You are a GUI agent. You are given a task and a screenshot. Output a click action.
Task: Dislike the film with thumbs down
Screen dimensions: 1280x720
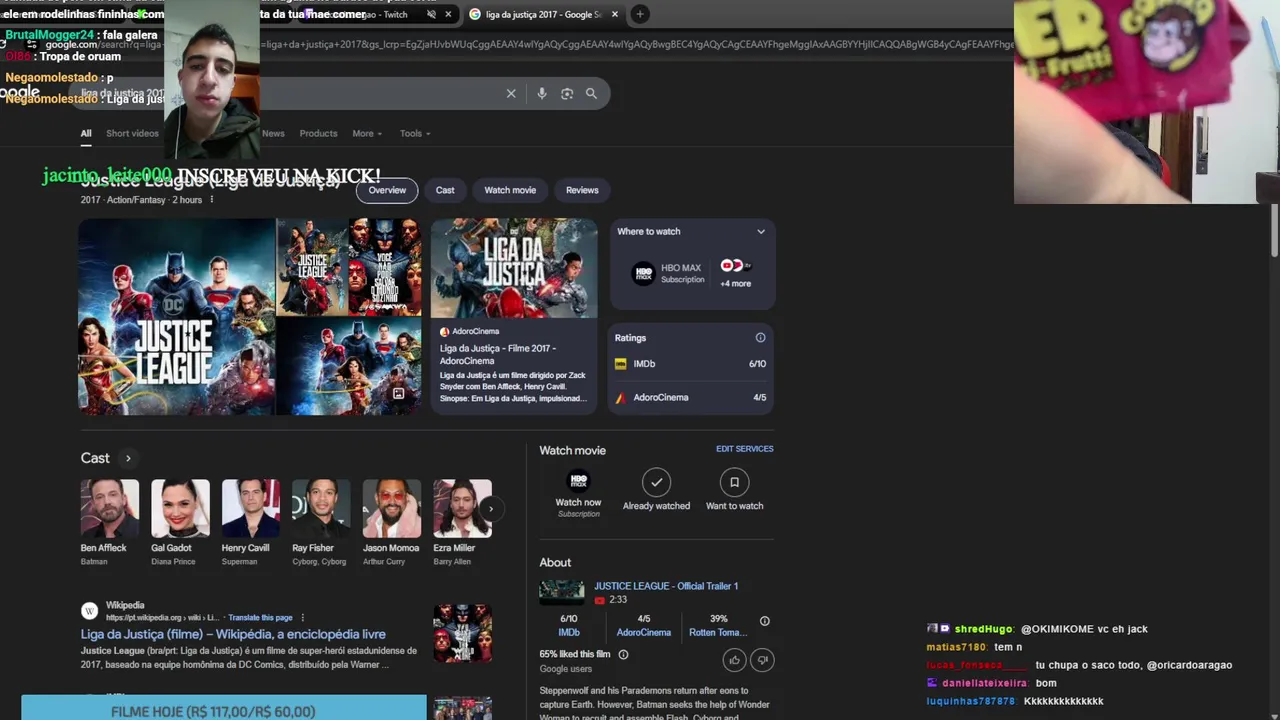762,659
